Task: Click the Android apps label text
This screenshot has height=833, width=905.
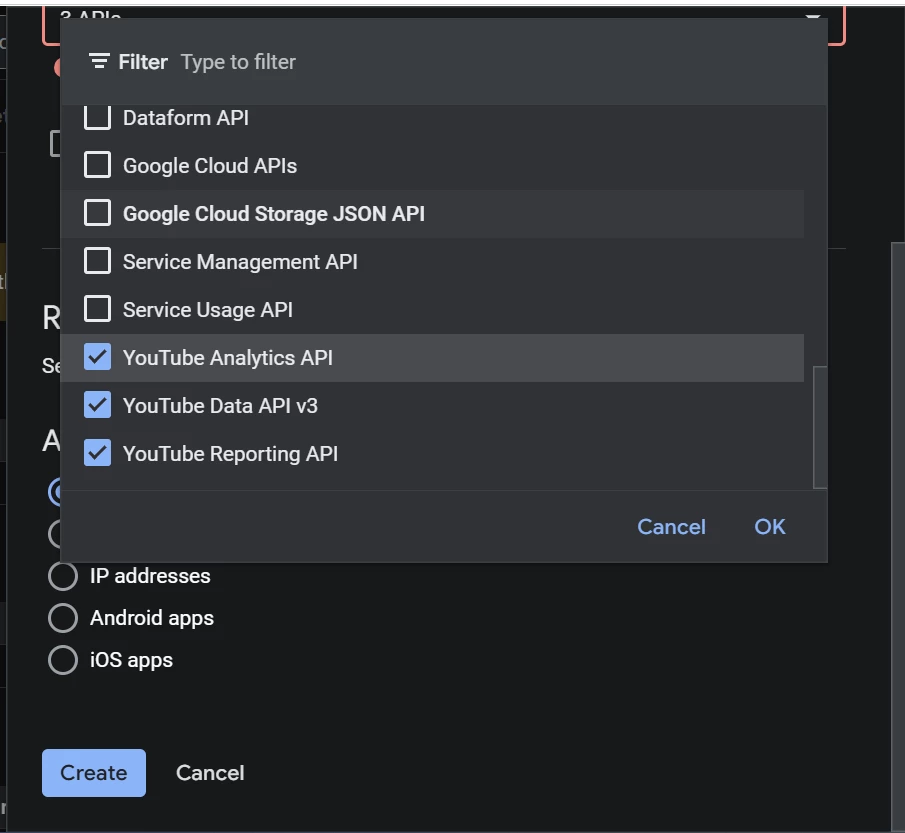Action: pyautogui.click(x=152, y=618)
